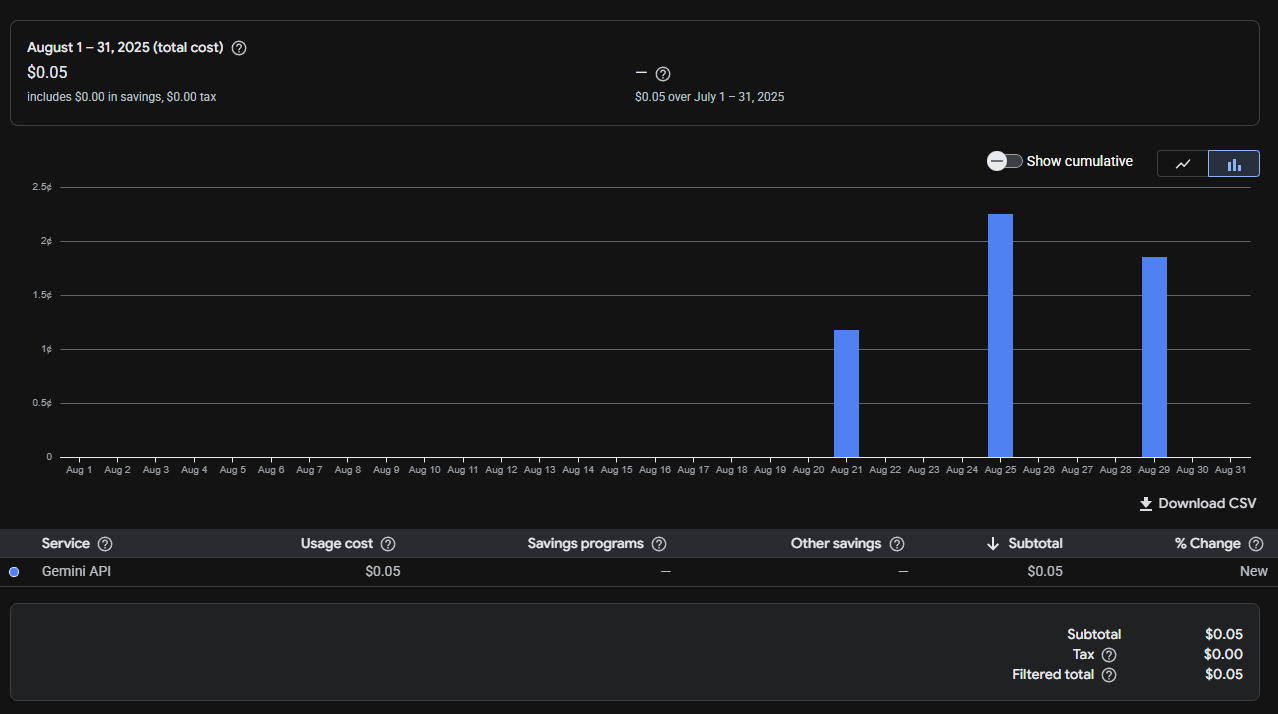
Task: Open help icon beside total cost heading
Action: (239, 48)
